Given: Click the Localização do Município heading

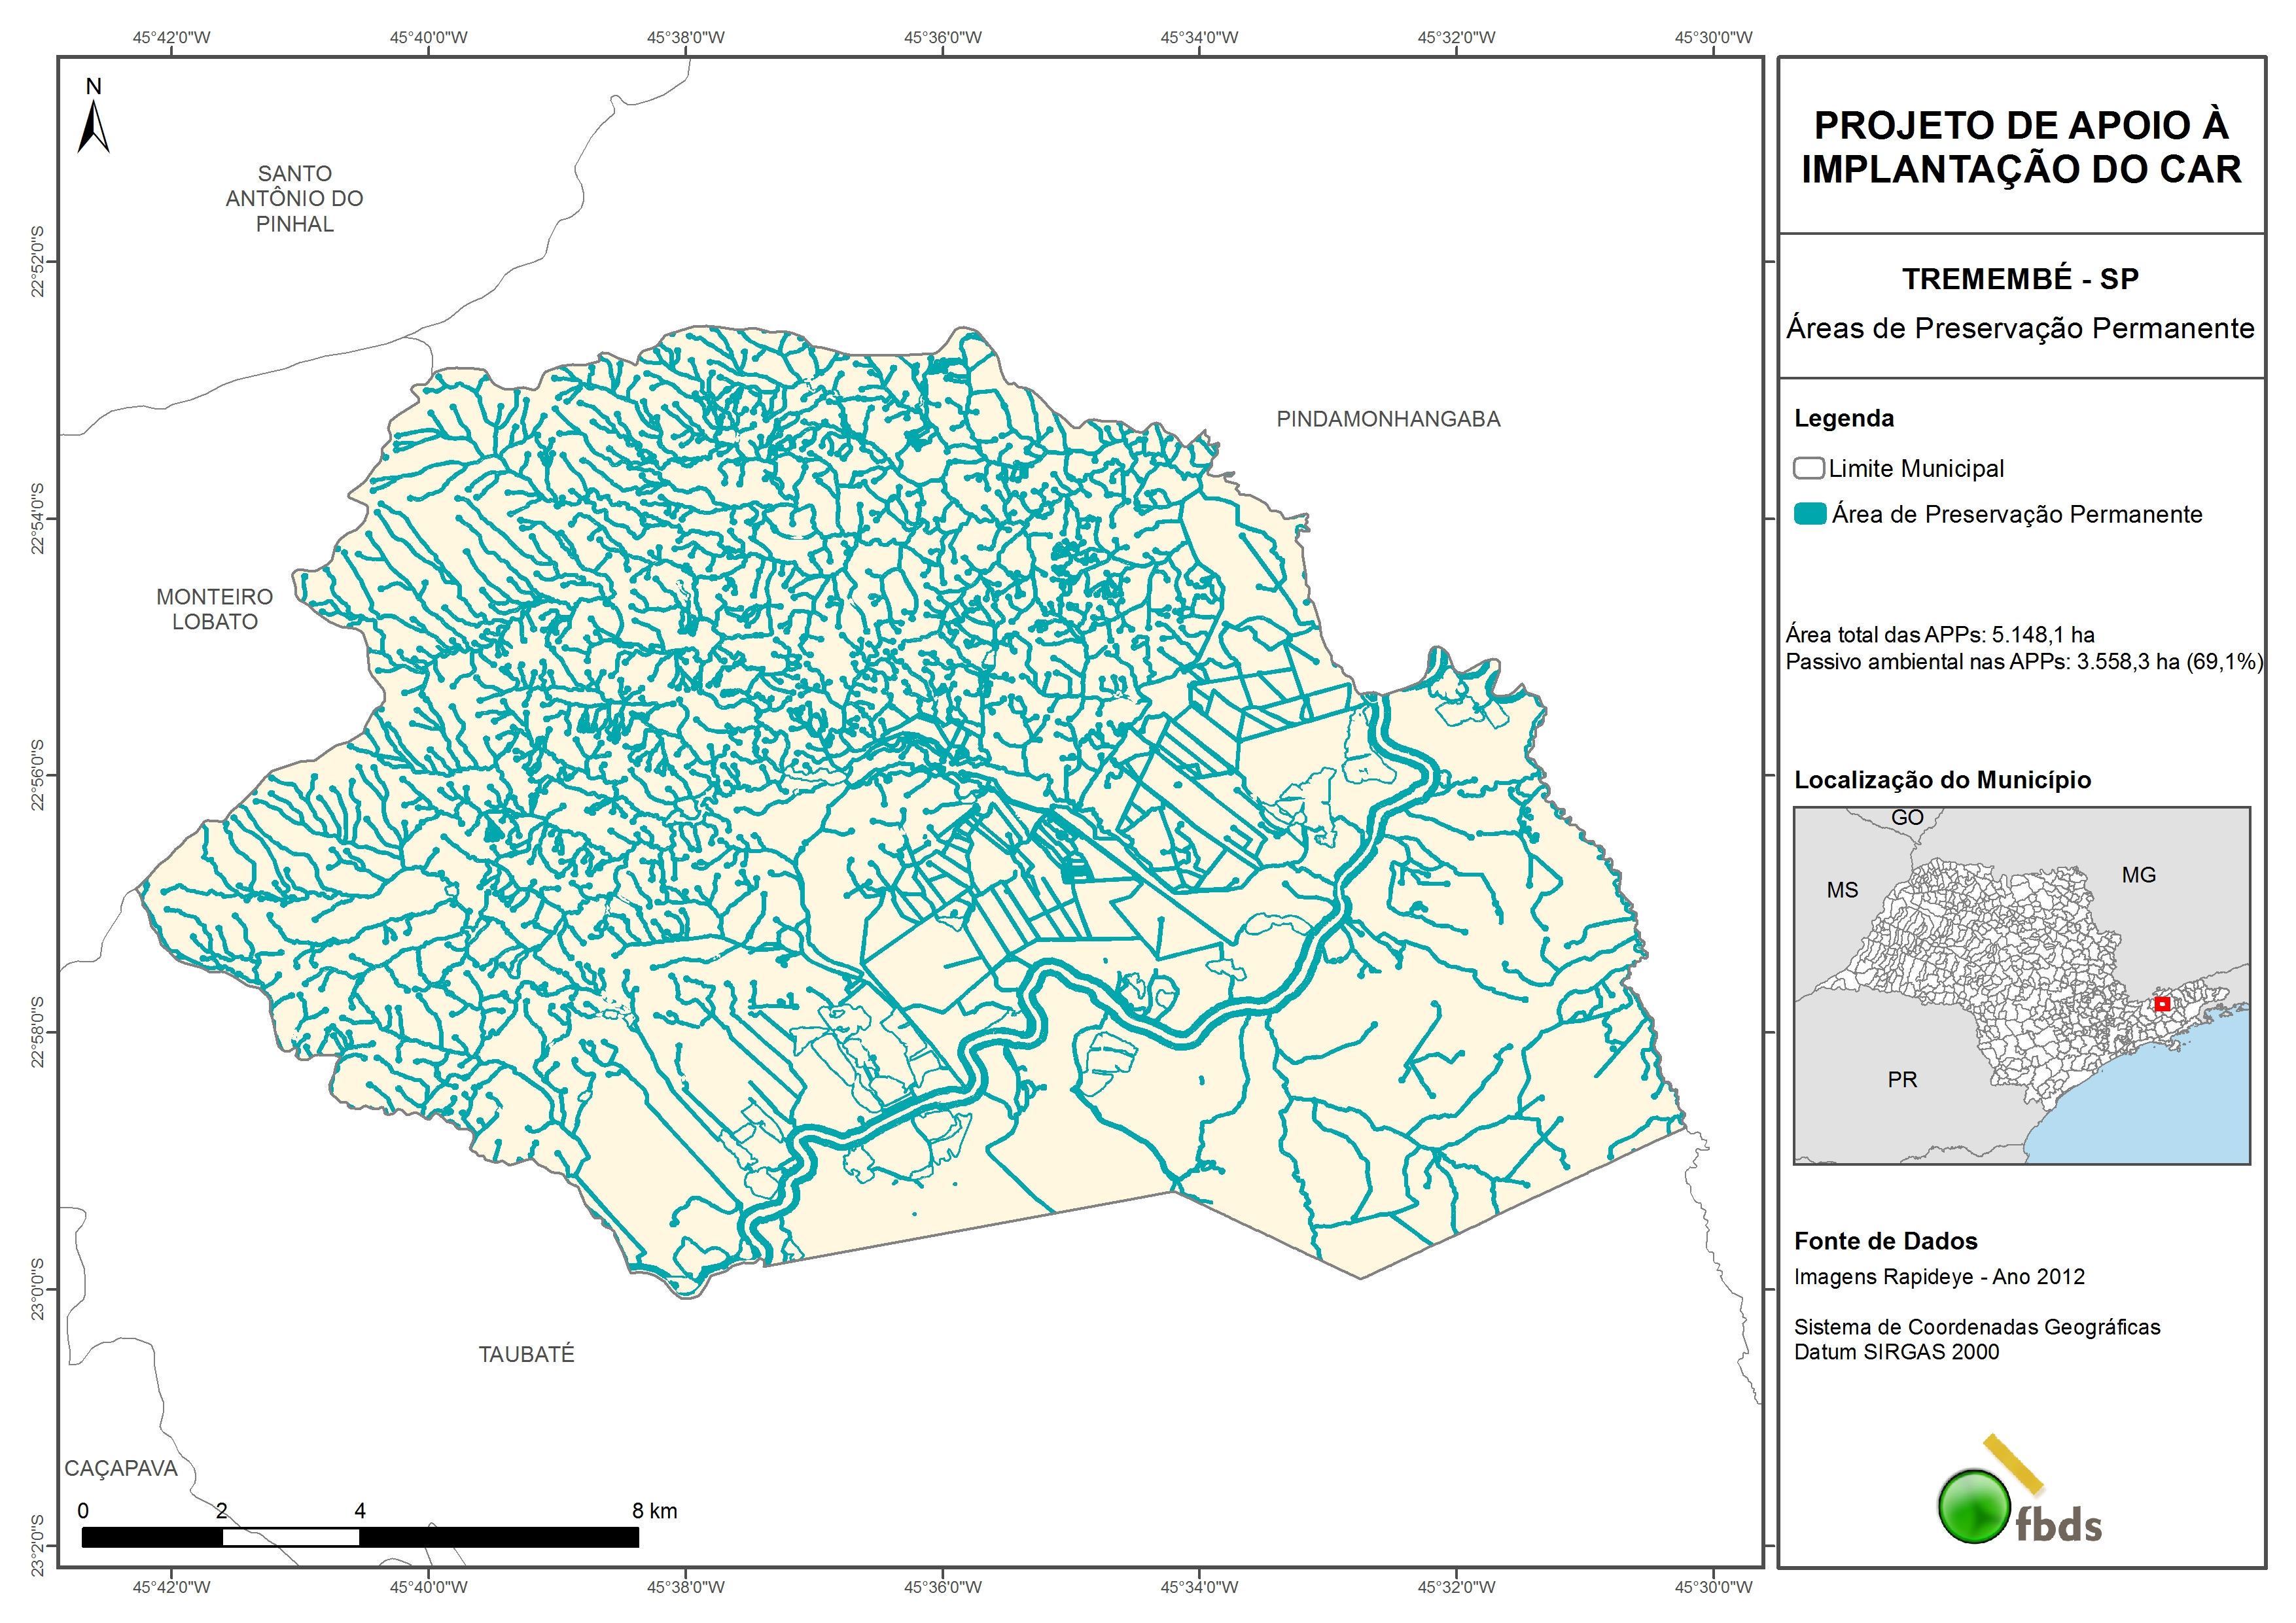Looking at the screenshot, I should tap(1942, 780).
